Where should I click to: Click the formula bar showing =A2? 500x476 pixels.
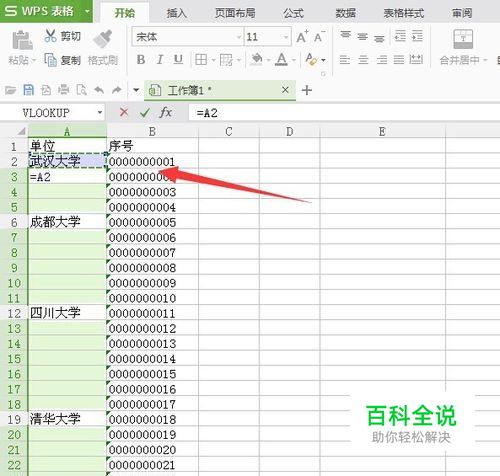tap(344, 113)
